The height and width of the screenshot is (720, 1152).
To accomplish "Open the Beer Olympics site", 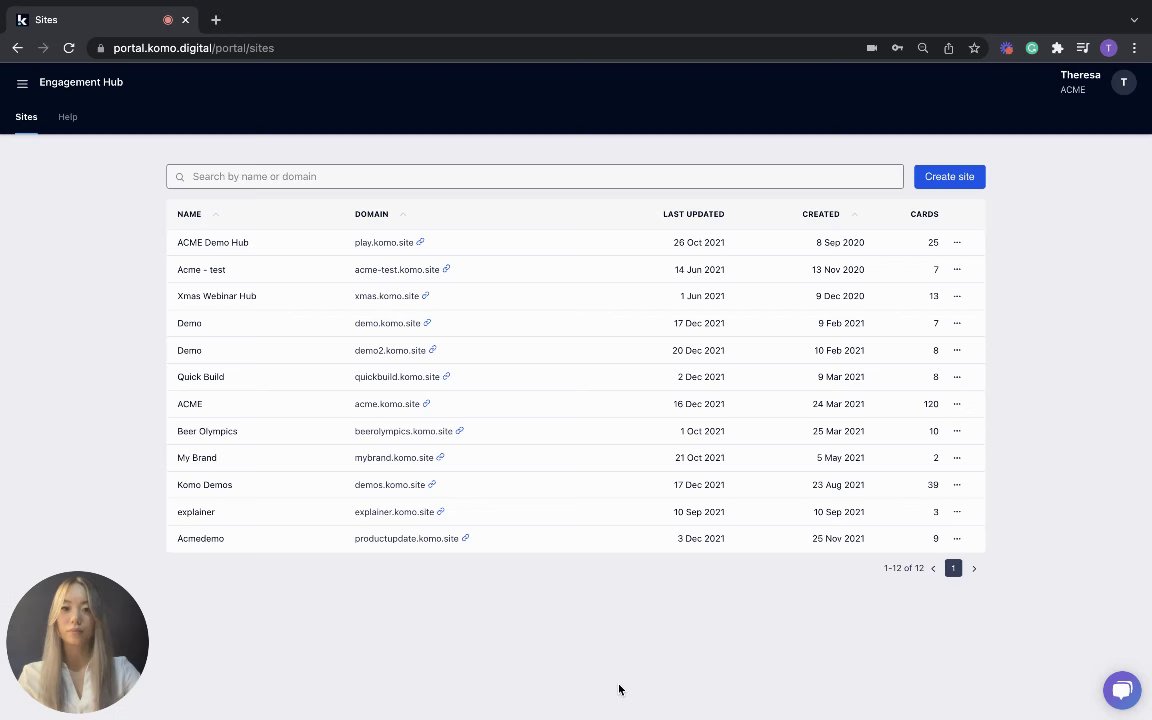I will [x=207, y=431].
